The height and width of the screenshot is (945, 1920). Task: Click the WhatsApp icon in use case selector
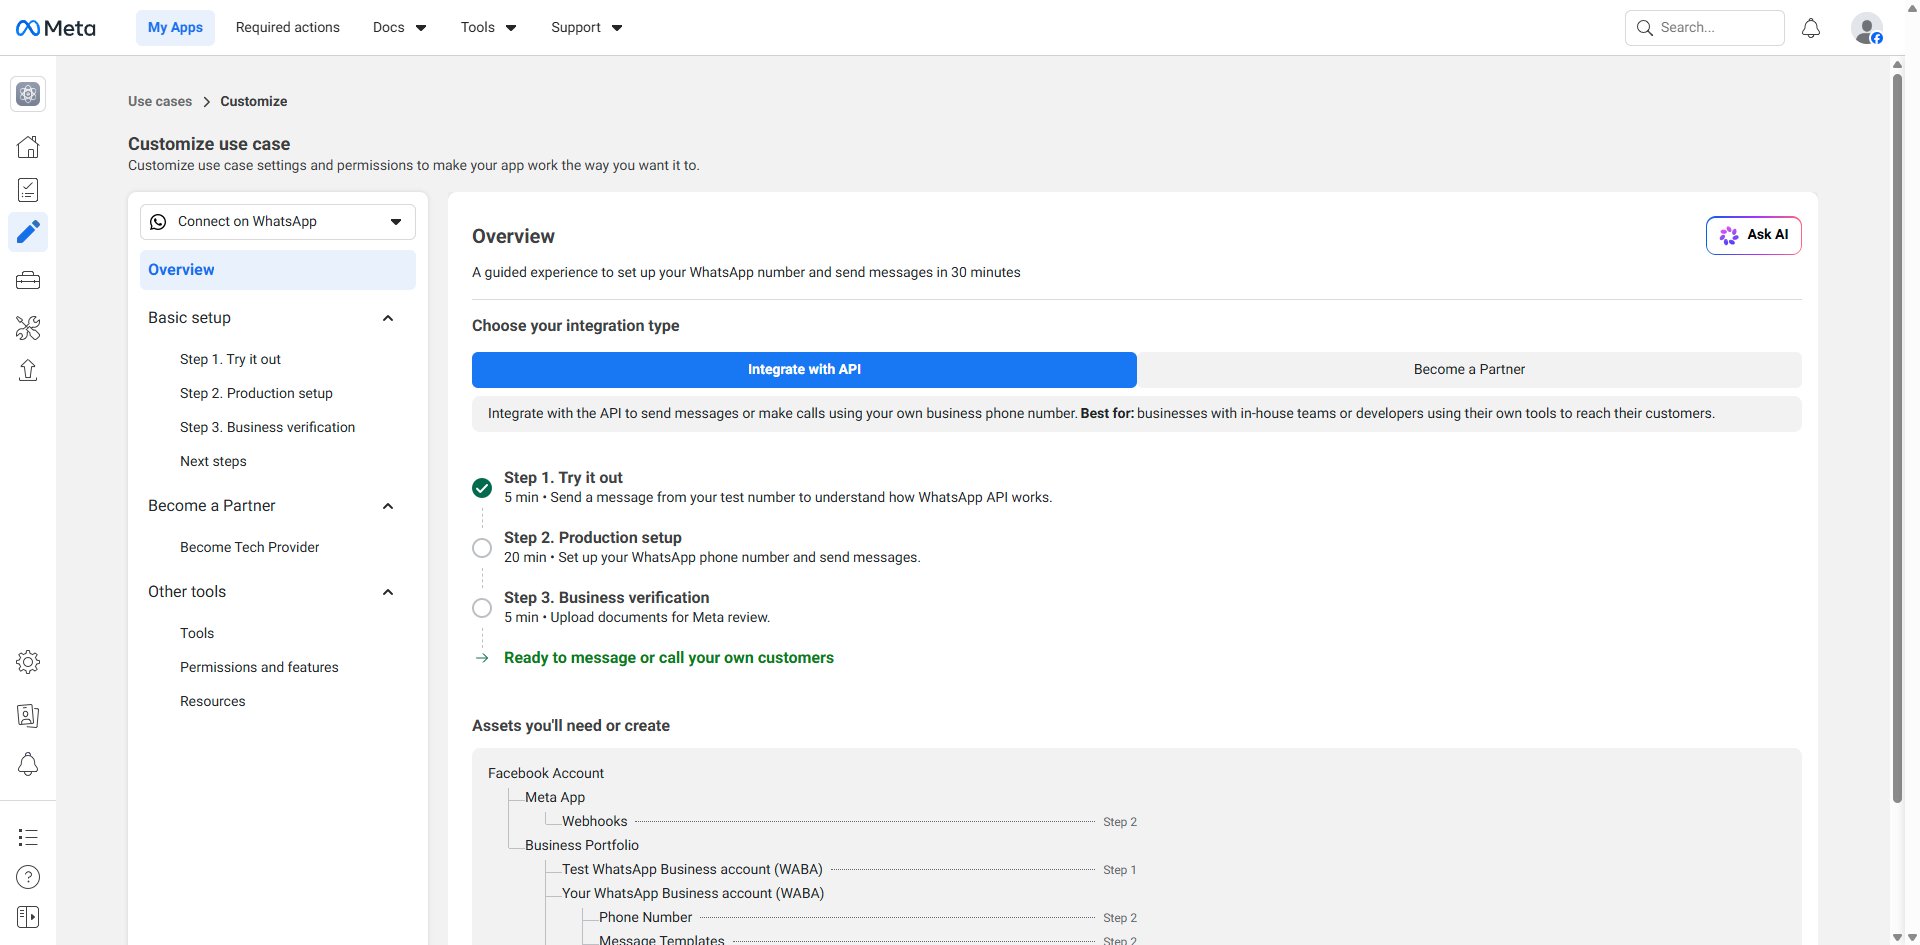coord(158,222)
